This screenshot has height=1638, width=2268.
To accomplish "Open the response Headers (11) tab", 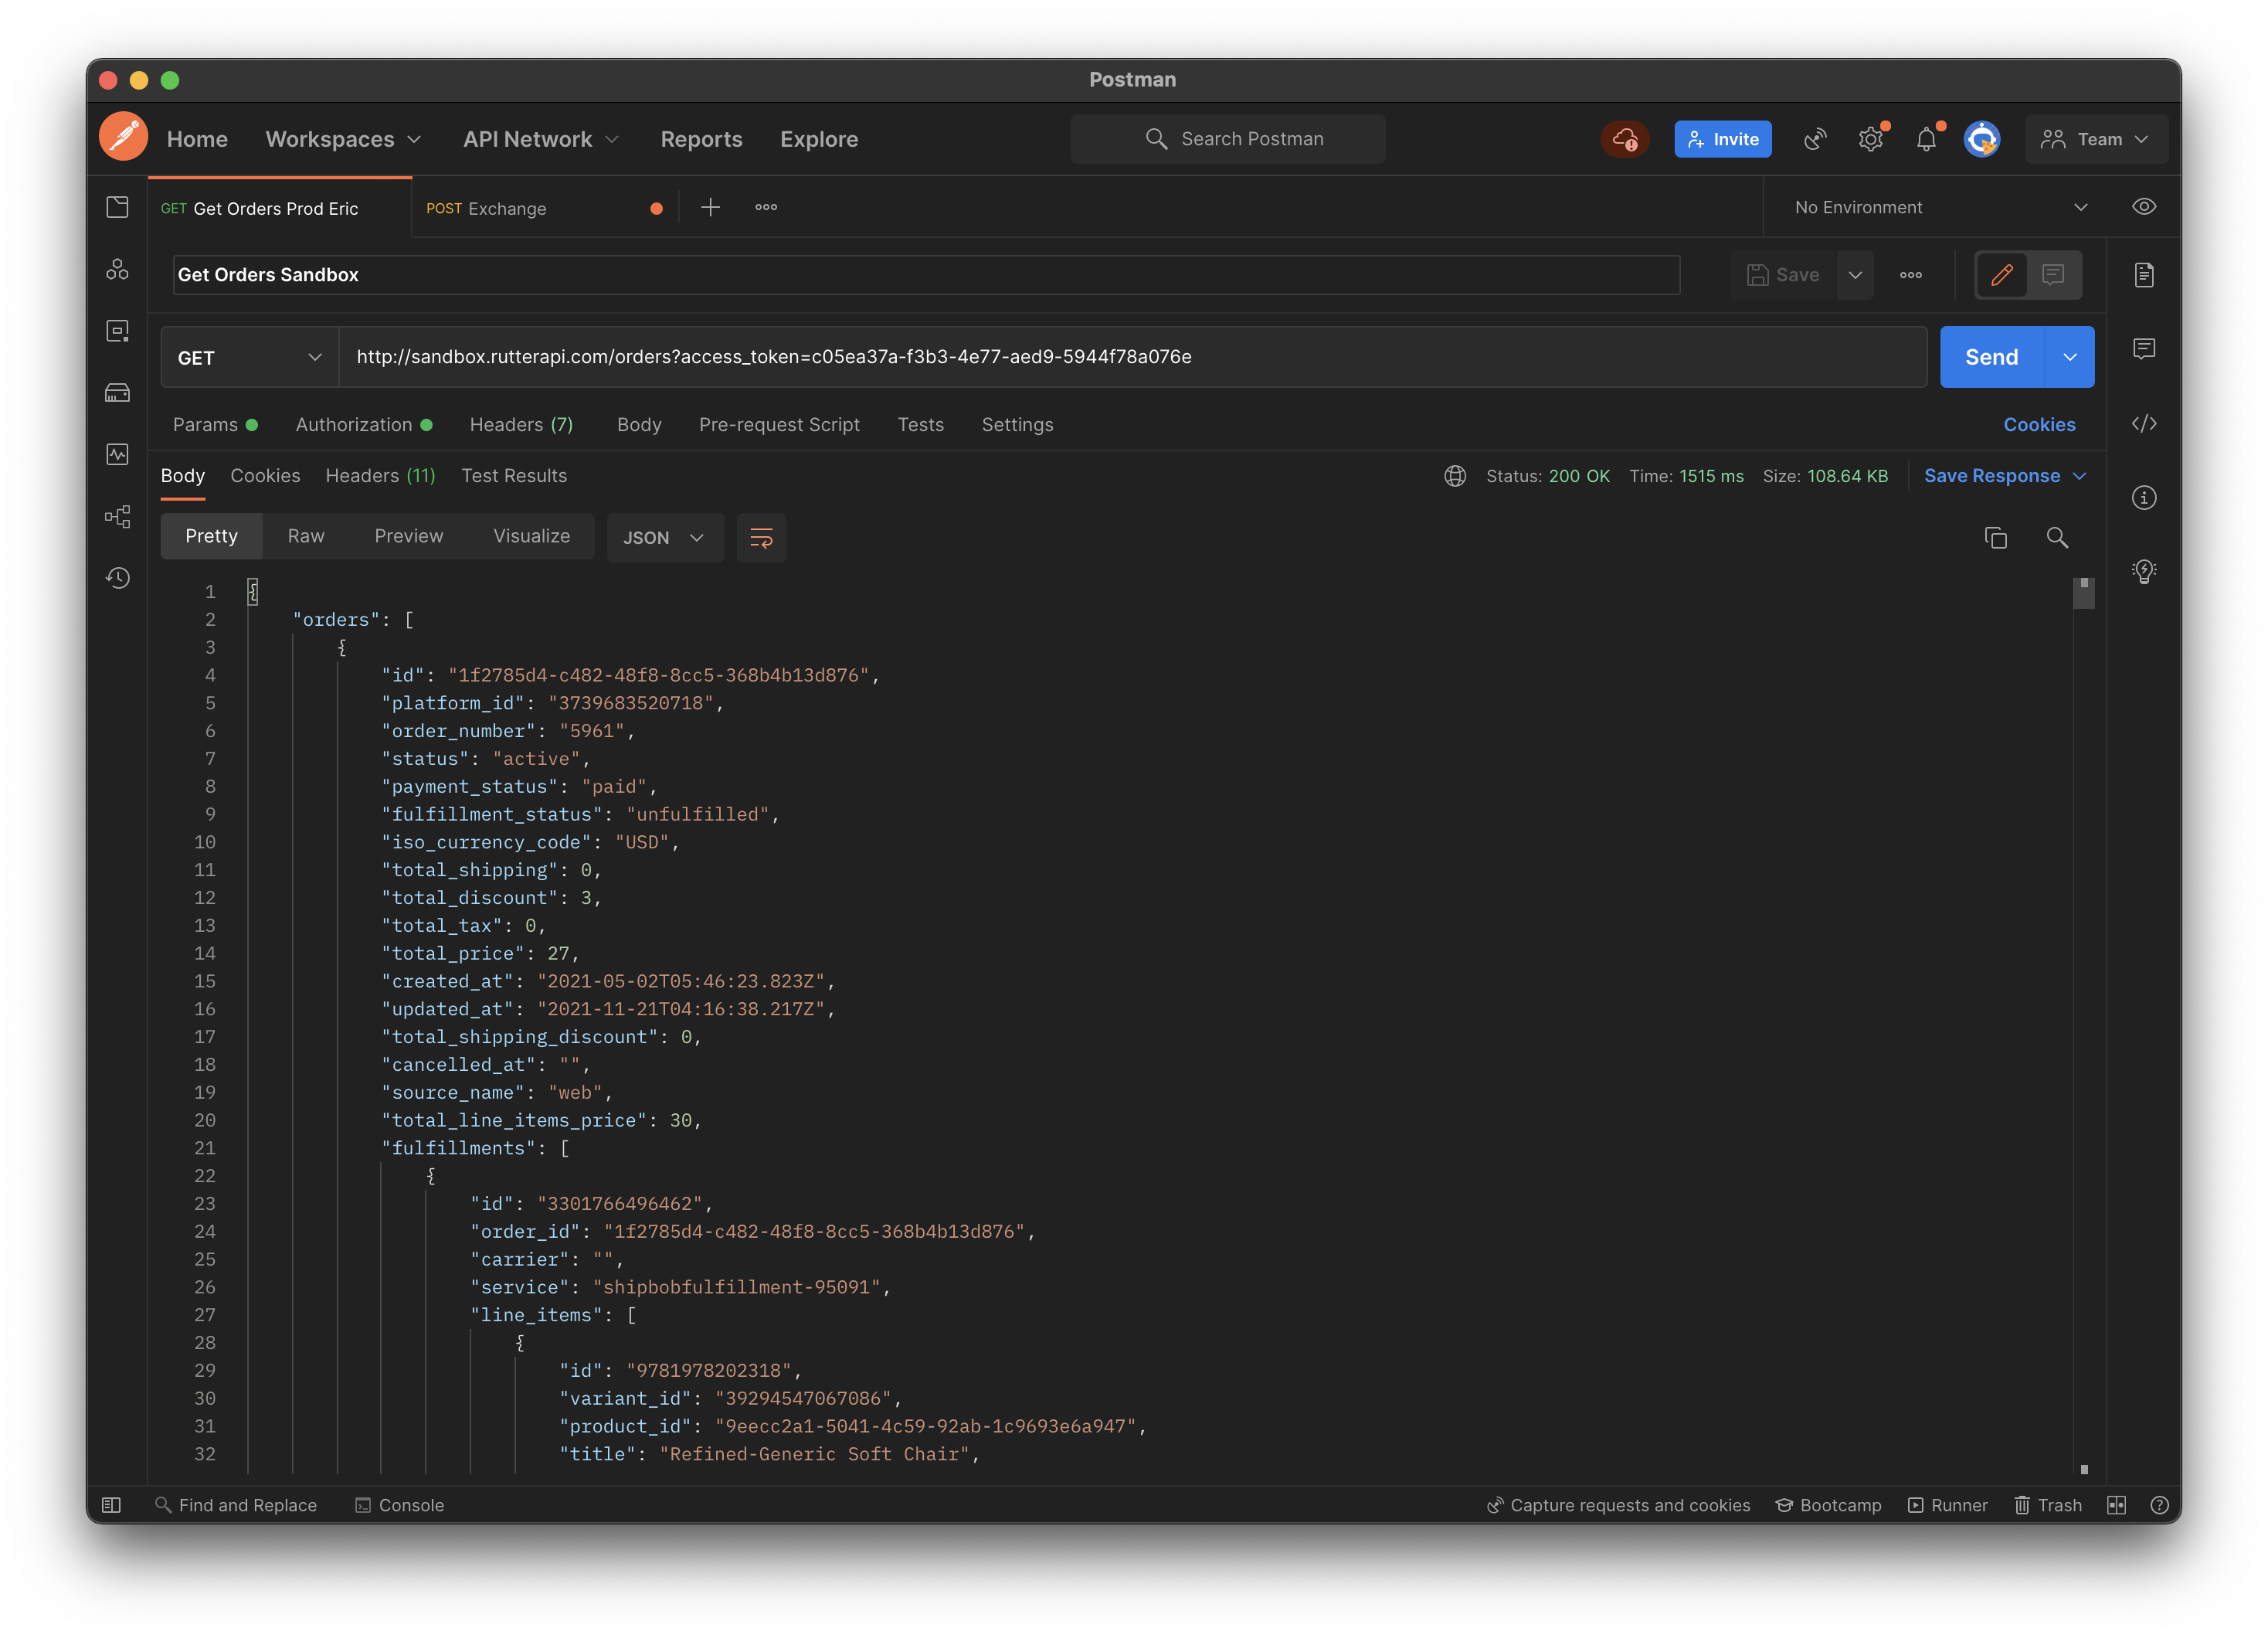I will (380, 476).
